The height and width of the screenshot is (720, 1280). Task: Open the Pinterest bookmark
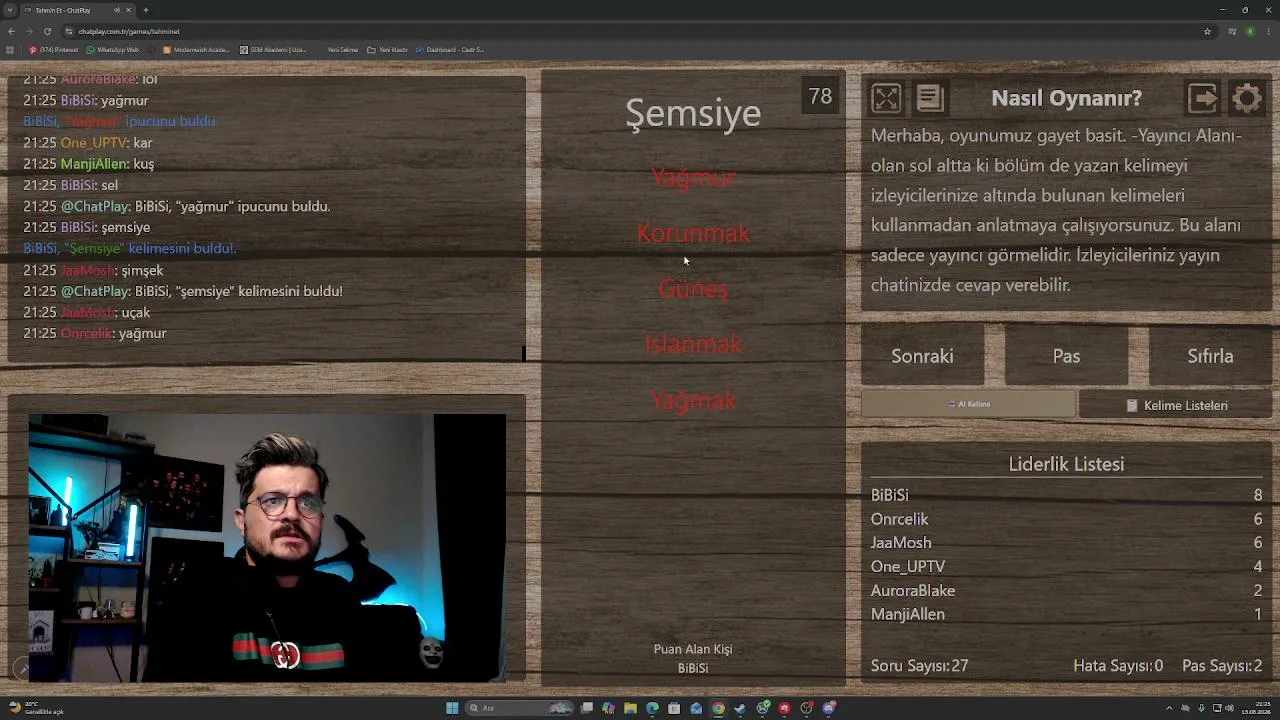point(54,49)
